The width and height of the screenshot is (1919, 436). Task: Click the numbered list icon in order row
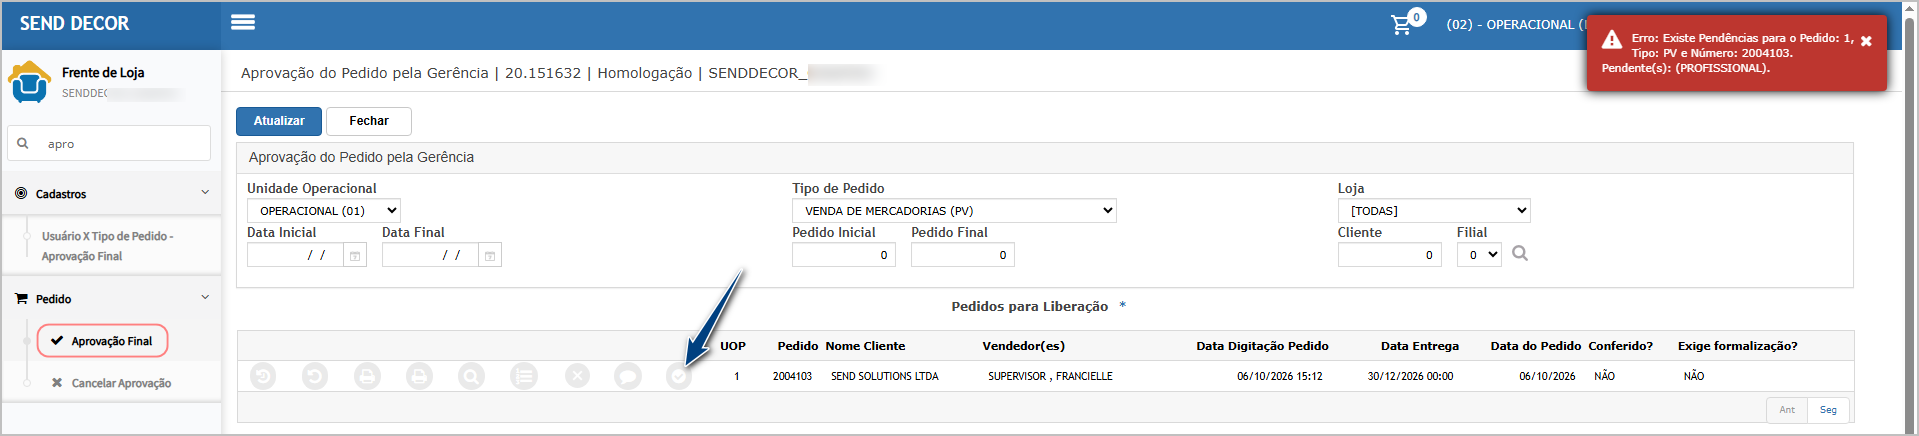coord(524,376)
